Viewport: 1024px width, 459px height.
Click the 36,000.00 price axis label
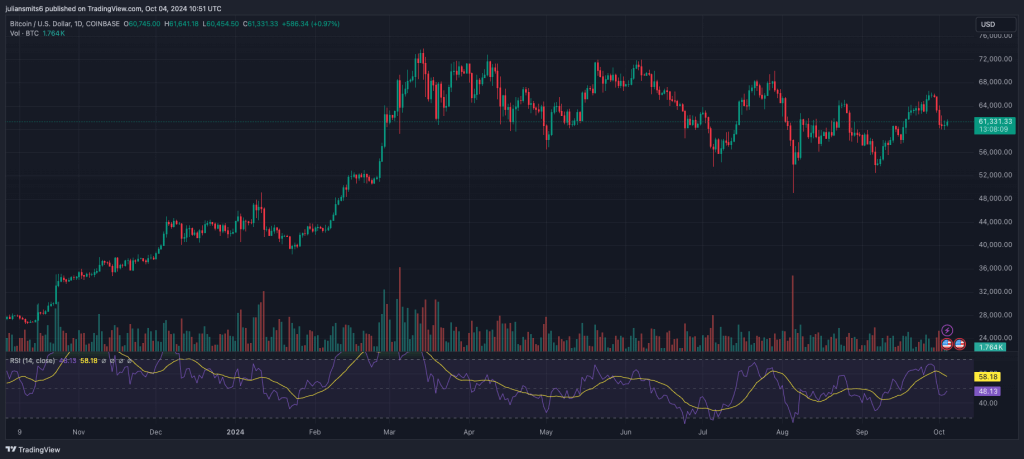coord(997,268)
